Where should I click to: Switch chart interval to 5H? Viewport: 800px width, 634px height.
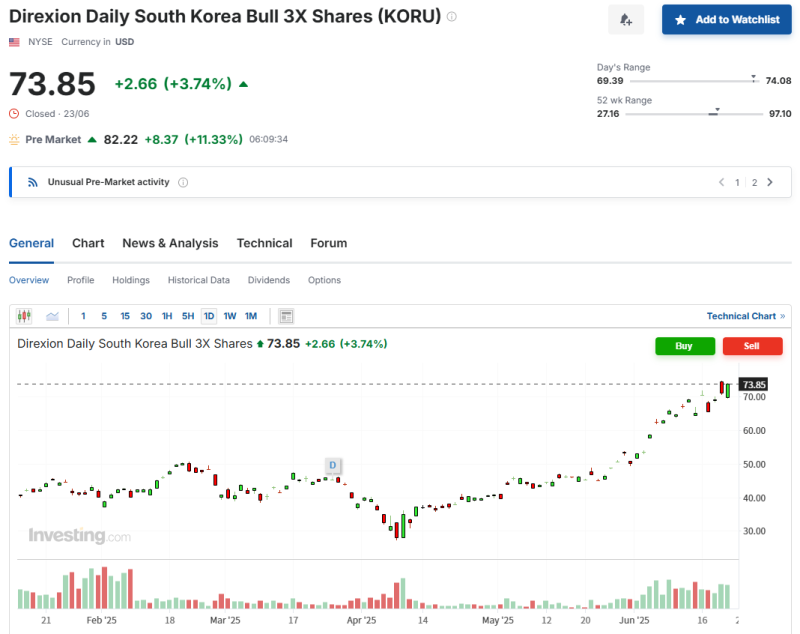coord(187,315)
